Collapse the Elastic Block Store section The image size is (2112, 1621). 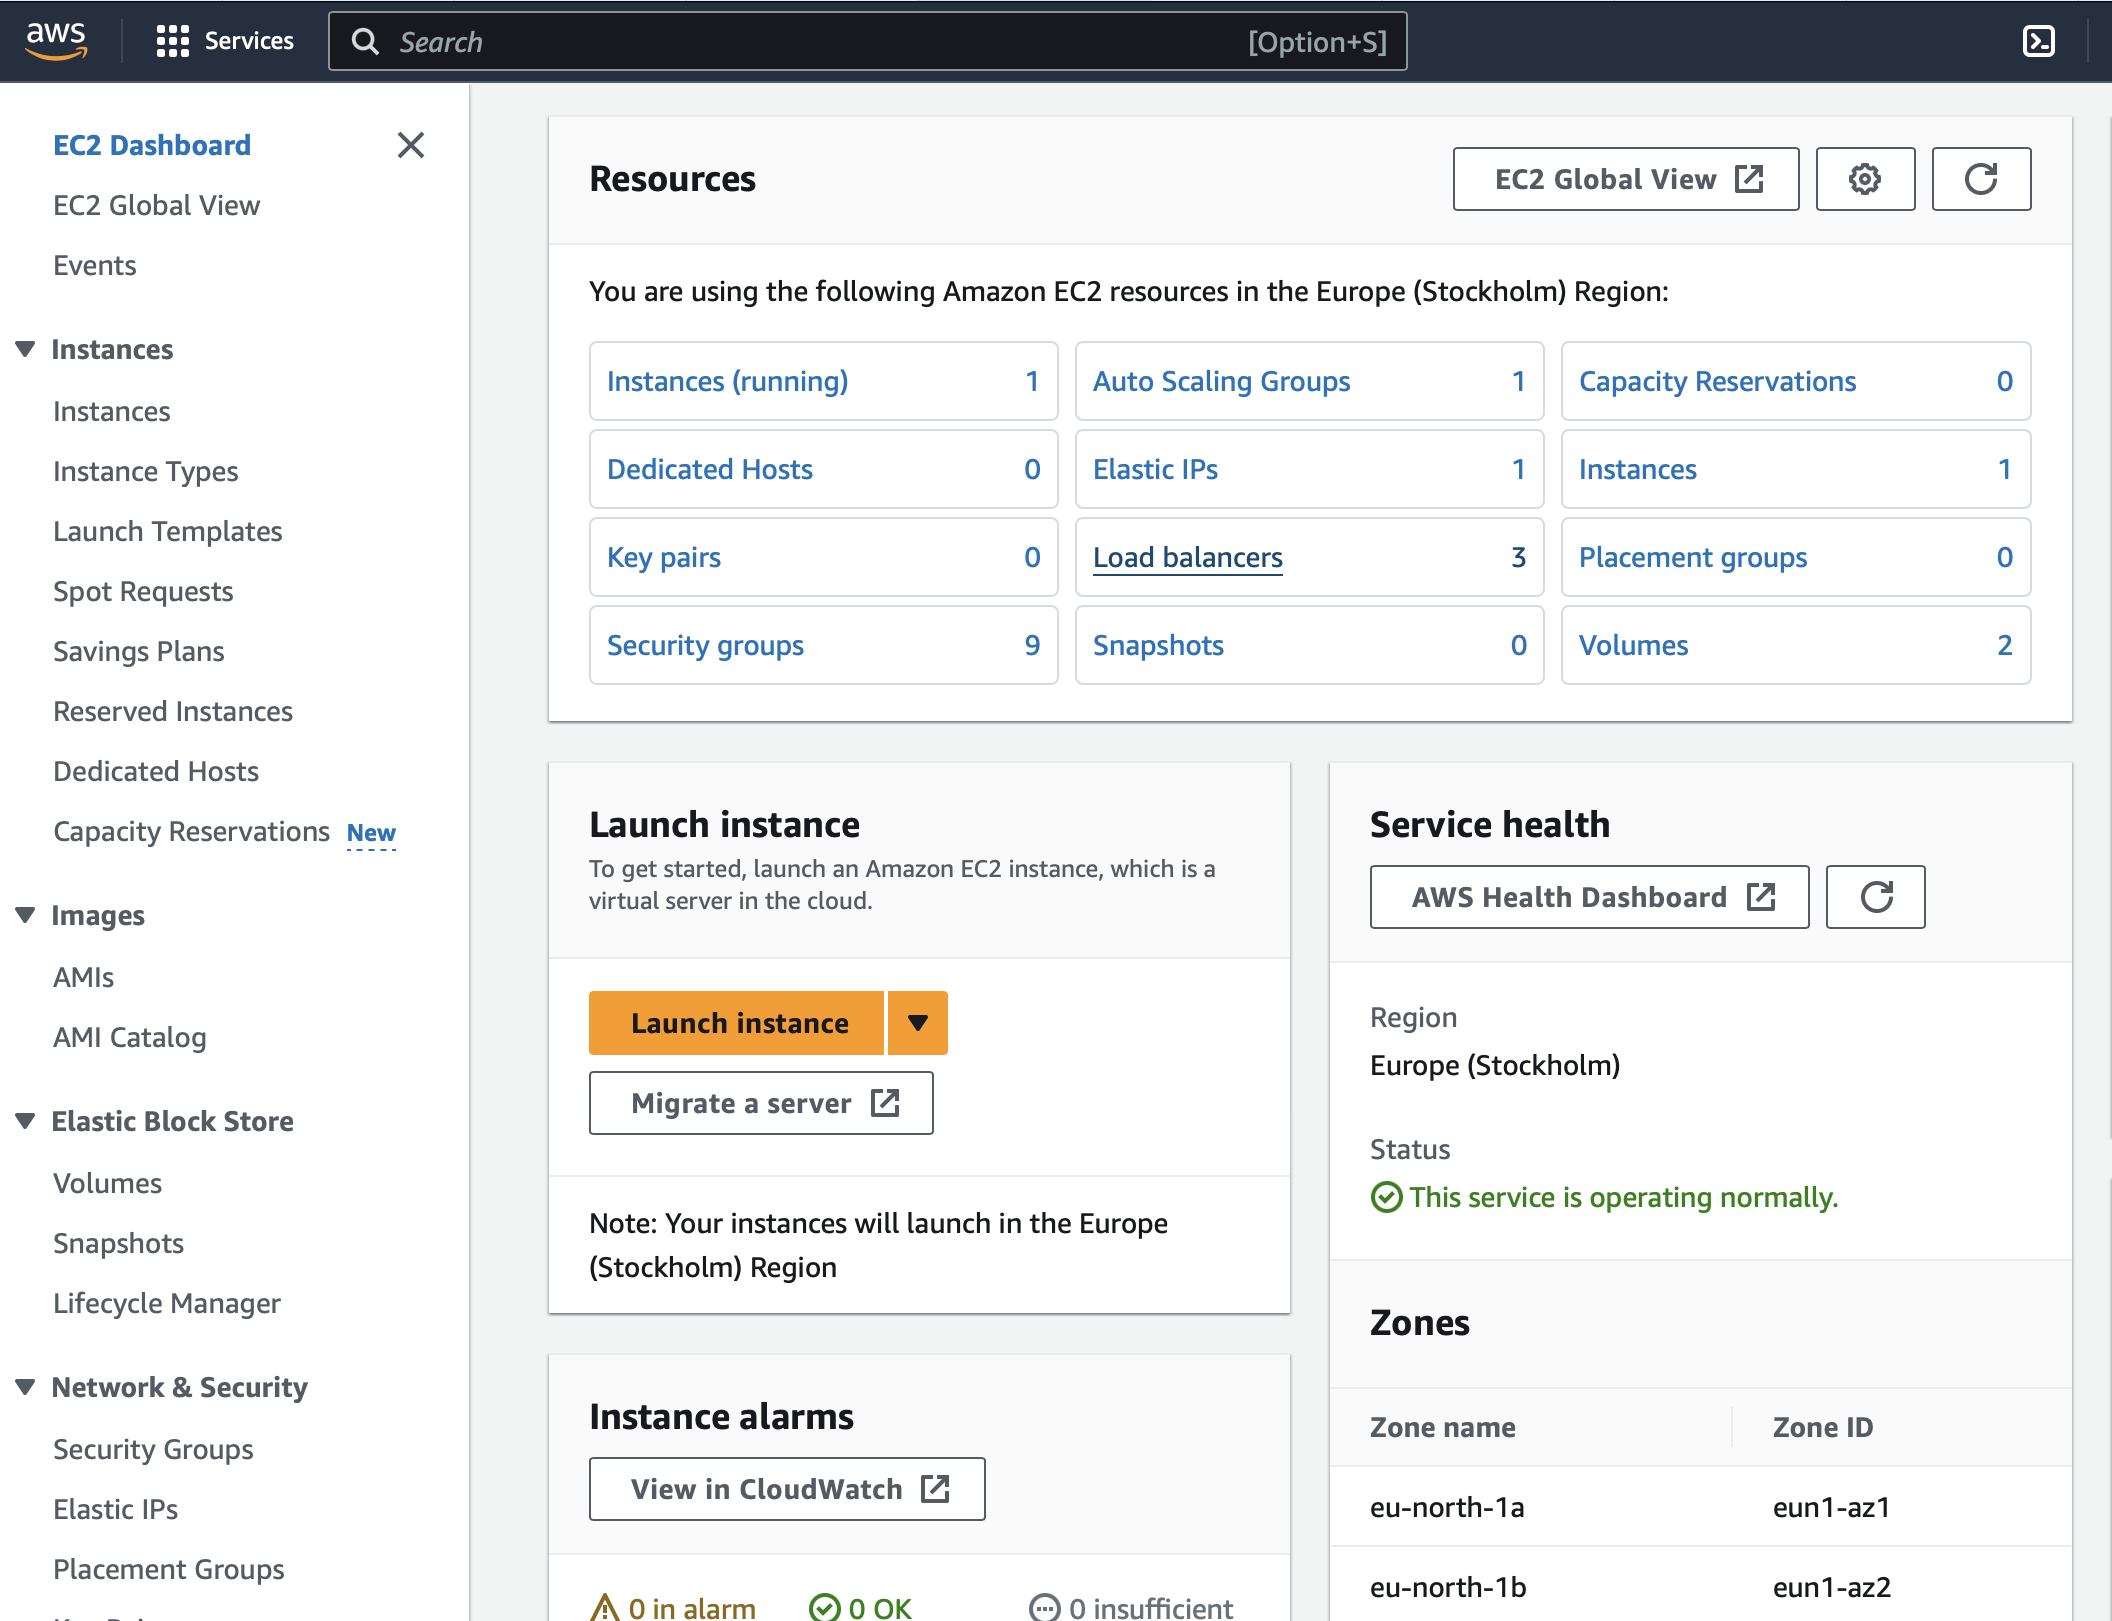click(26, 1121)
